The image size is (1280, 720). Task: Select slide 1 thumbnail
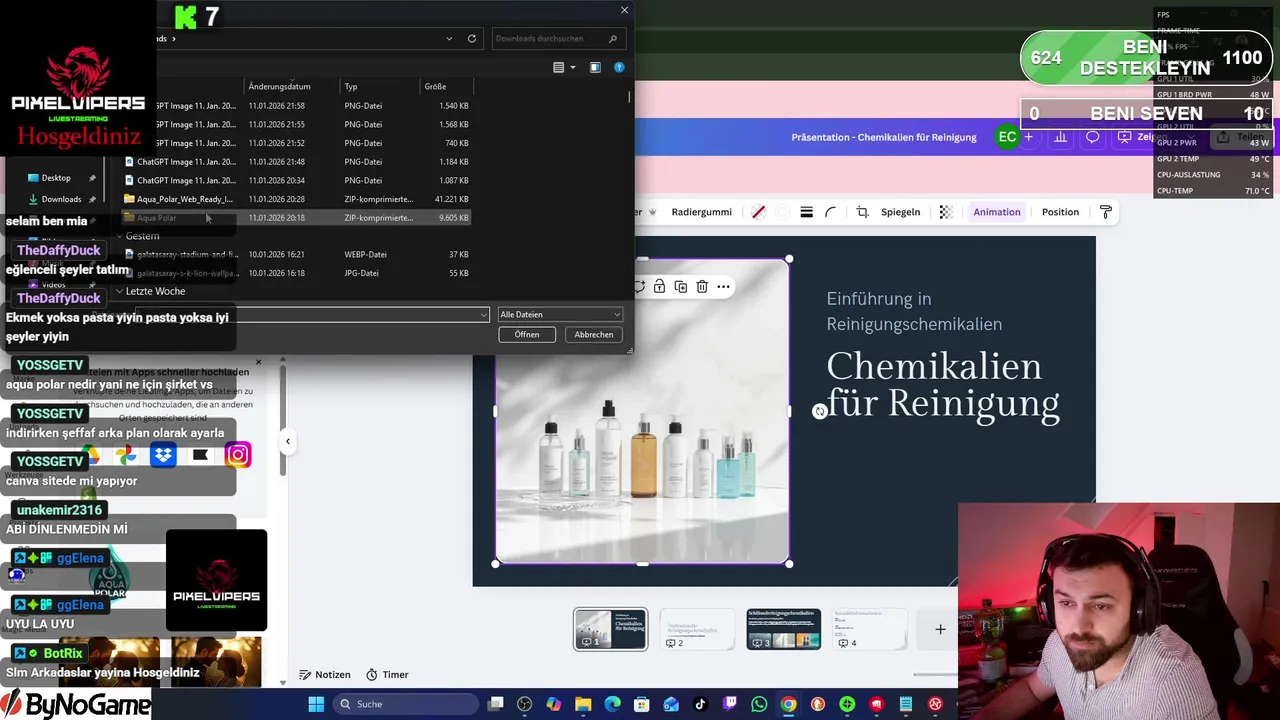pos(610,629)
